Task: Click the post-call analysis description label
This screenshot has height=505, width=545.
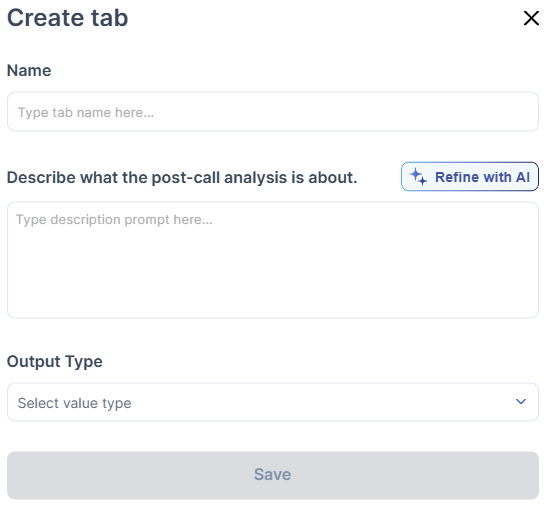Action: tap(182, 178)
